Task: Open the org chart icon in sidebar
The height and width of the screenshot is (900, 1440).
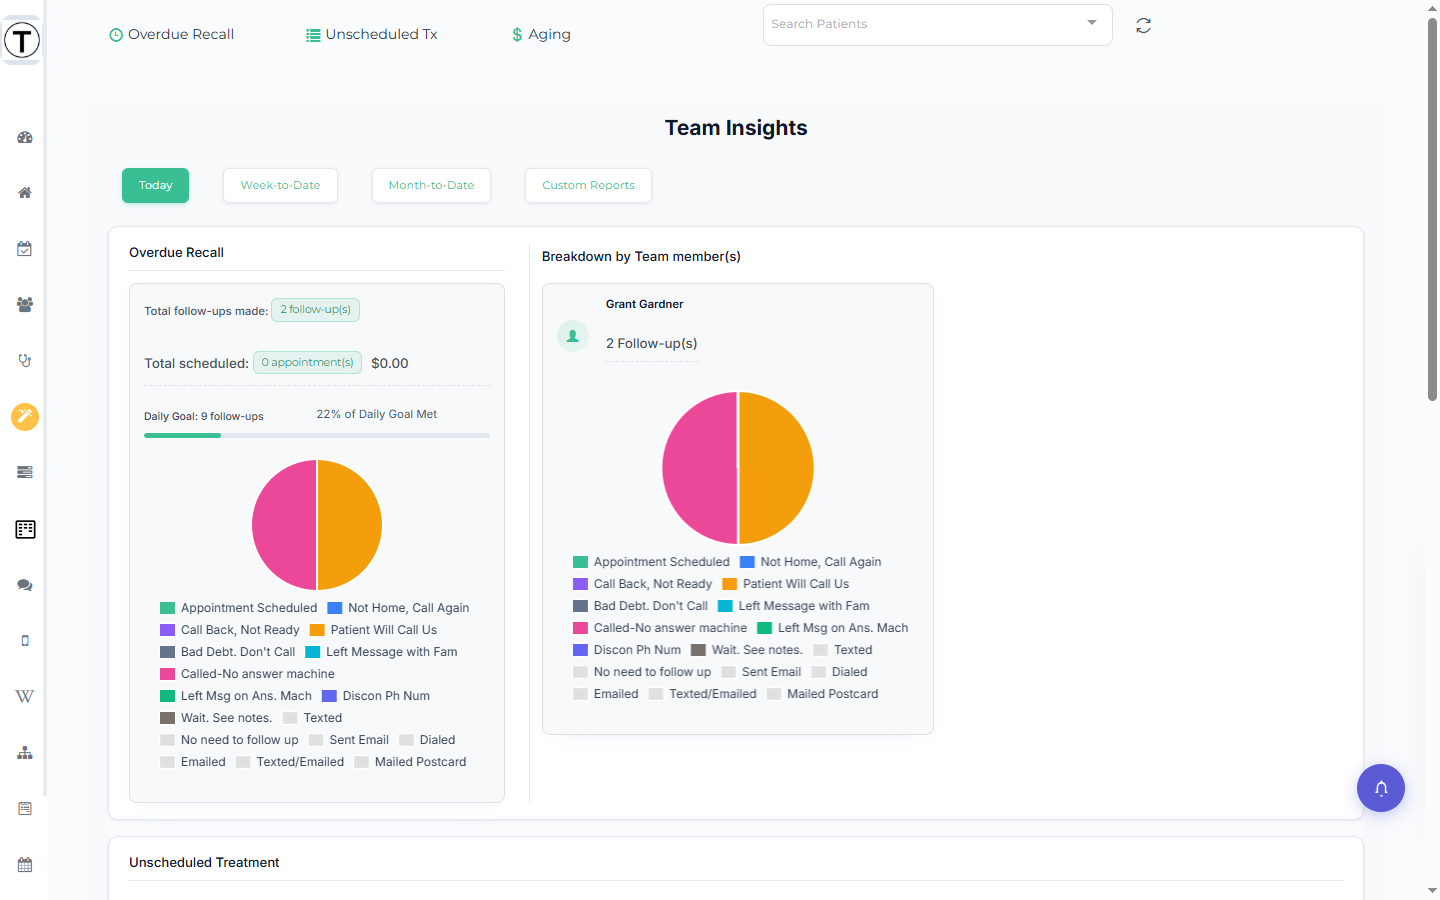Action: 25,753
